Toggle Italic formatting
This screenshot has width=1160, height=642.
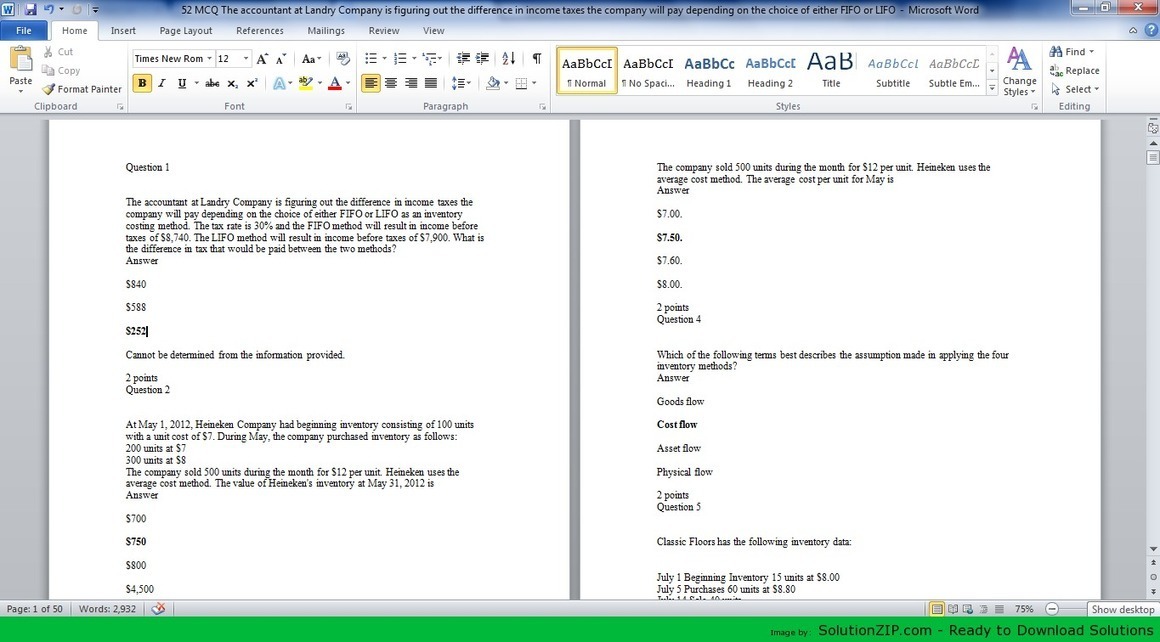tap(162, 84)
